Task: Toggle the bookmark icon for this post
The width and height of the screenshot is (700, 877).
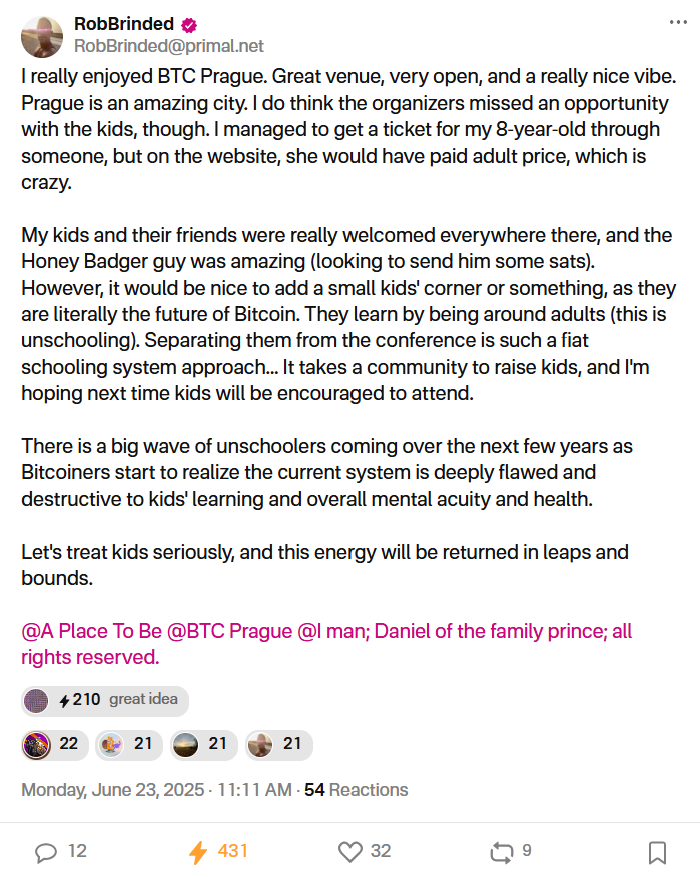Action: click(657, 853)
